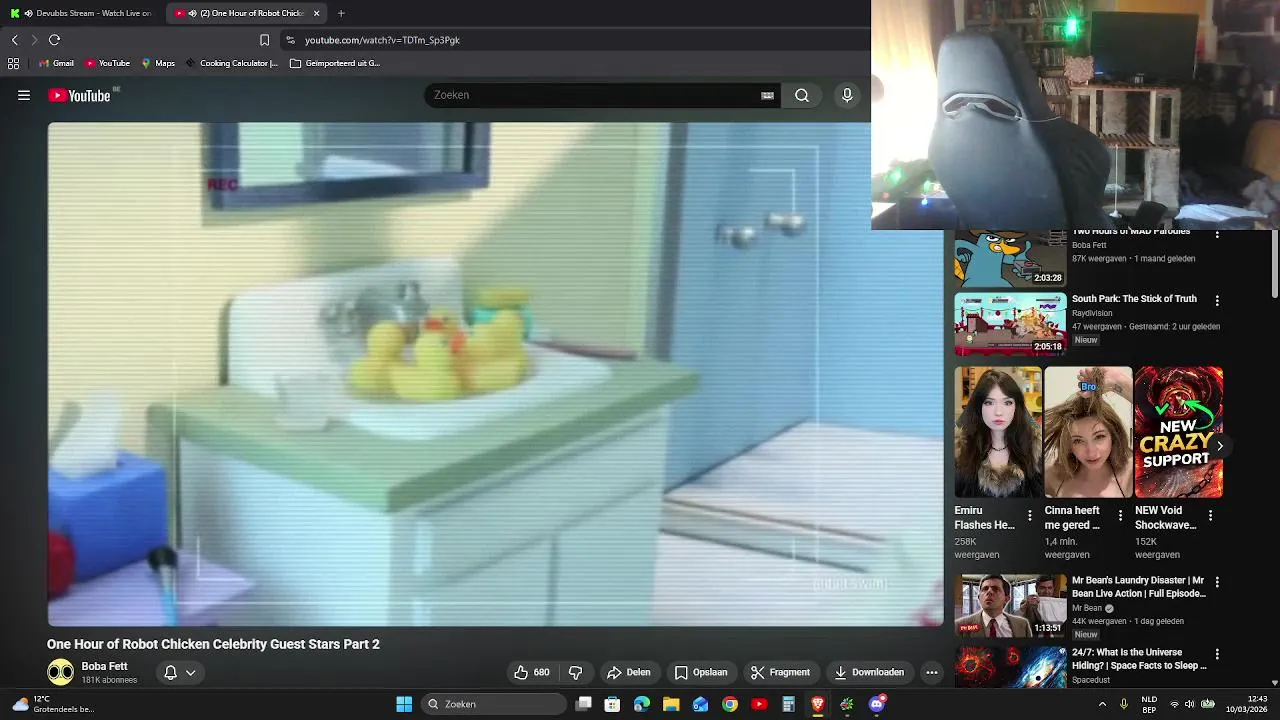The width and height of the screenshot is (1280, 720).
Task: Switch to the Devubbs Stream tab
Action: point(82,13)
